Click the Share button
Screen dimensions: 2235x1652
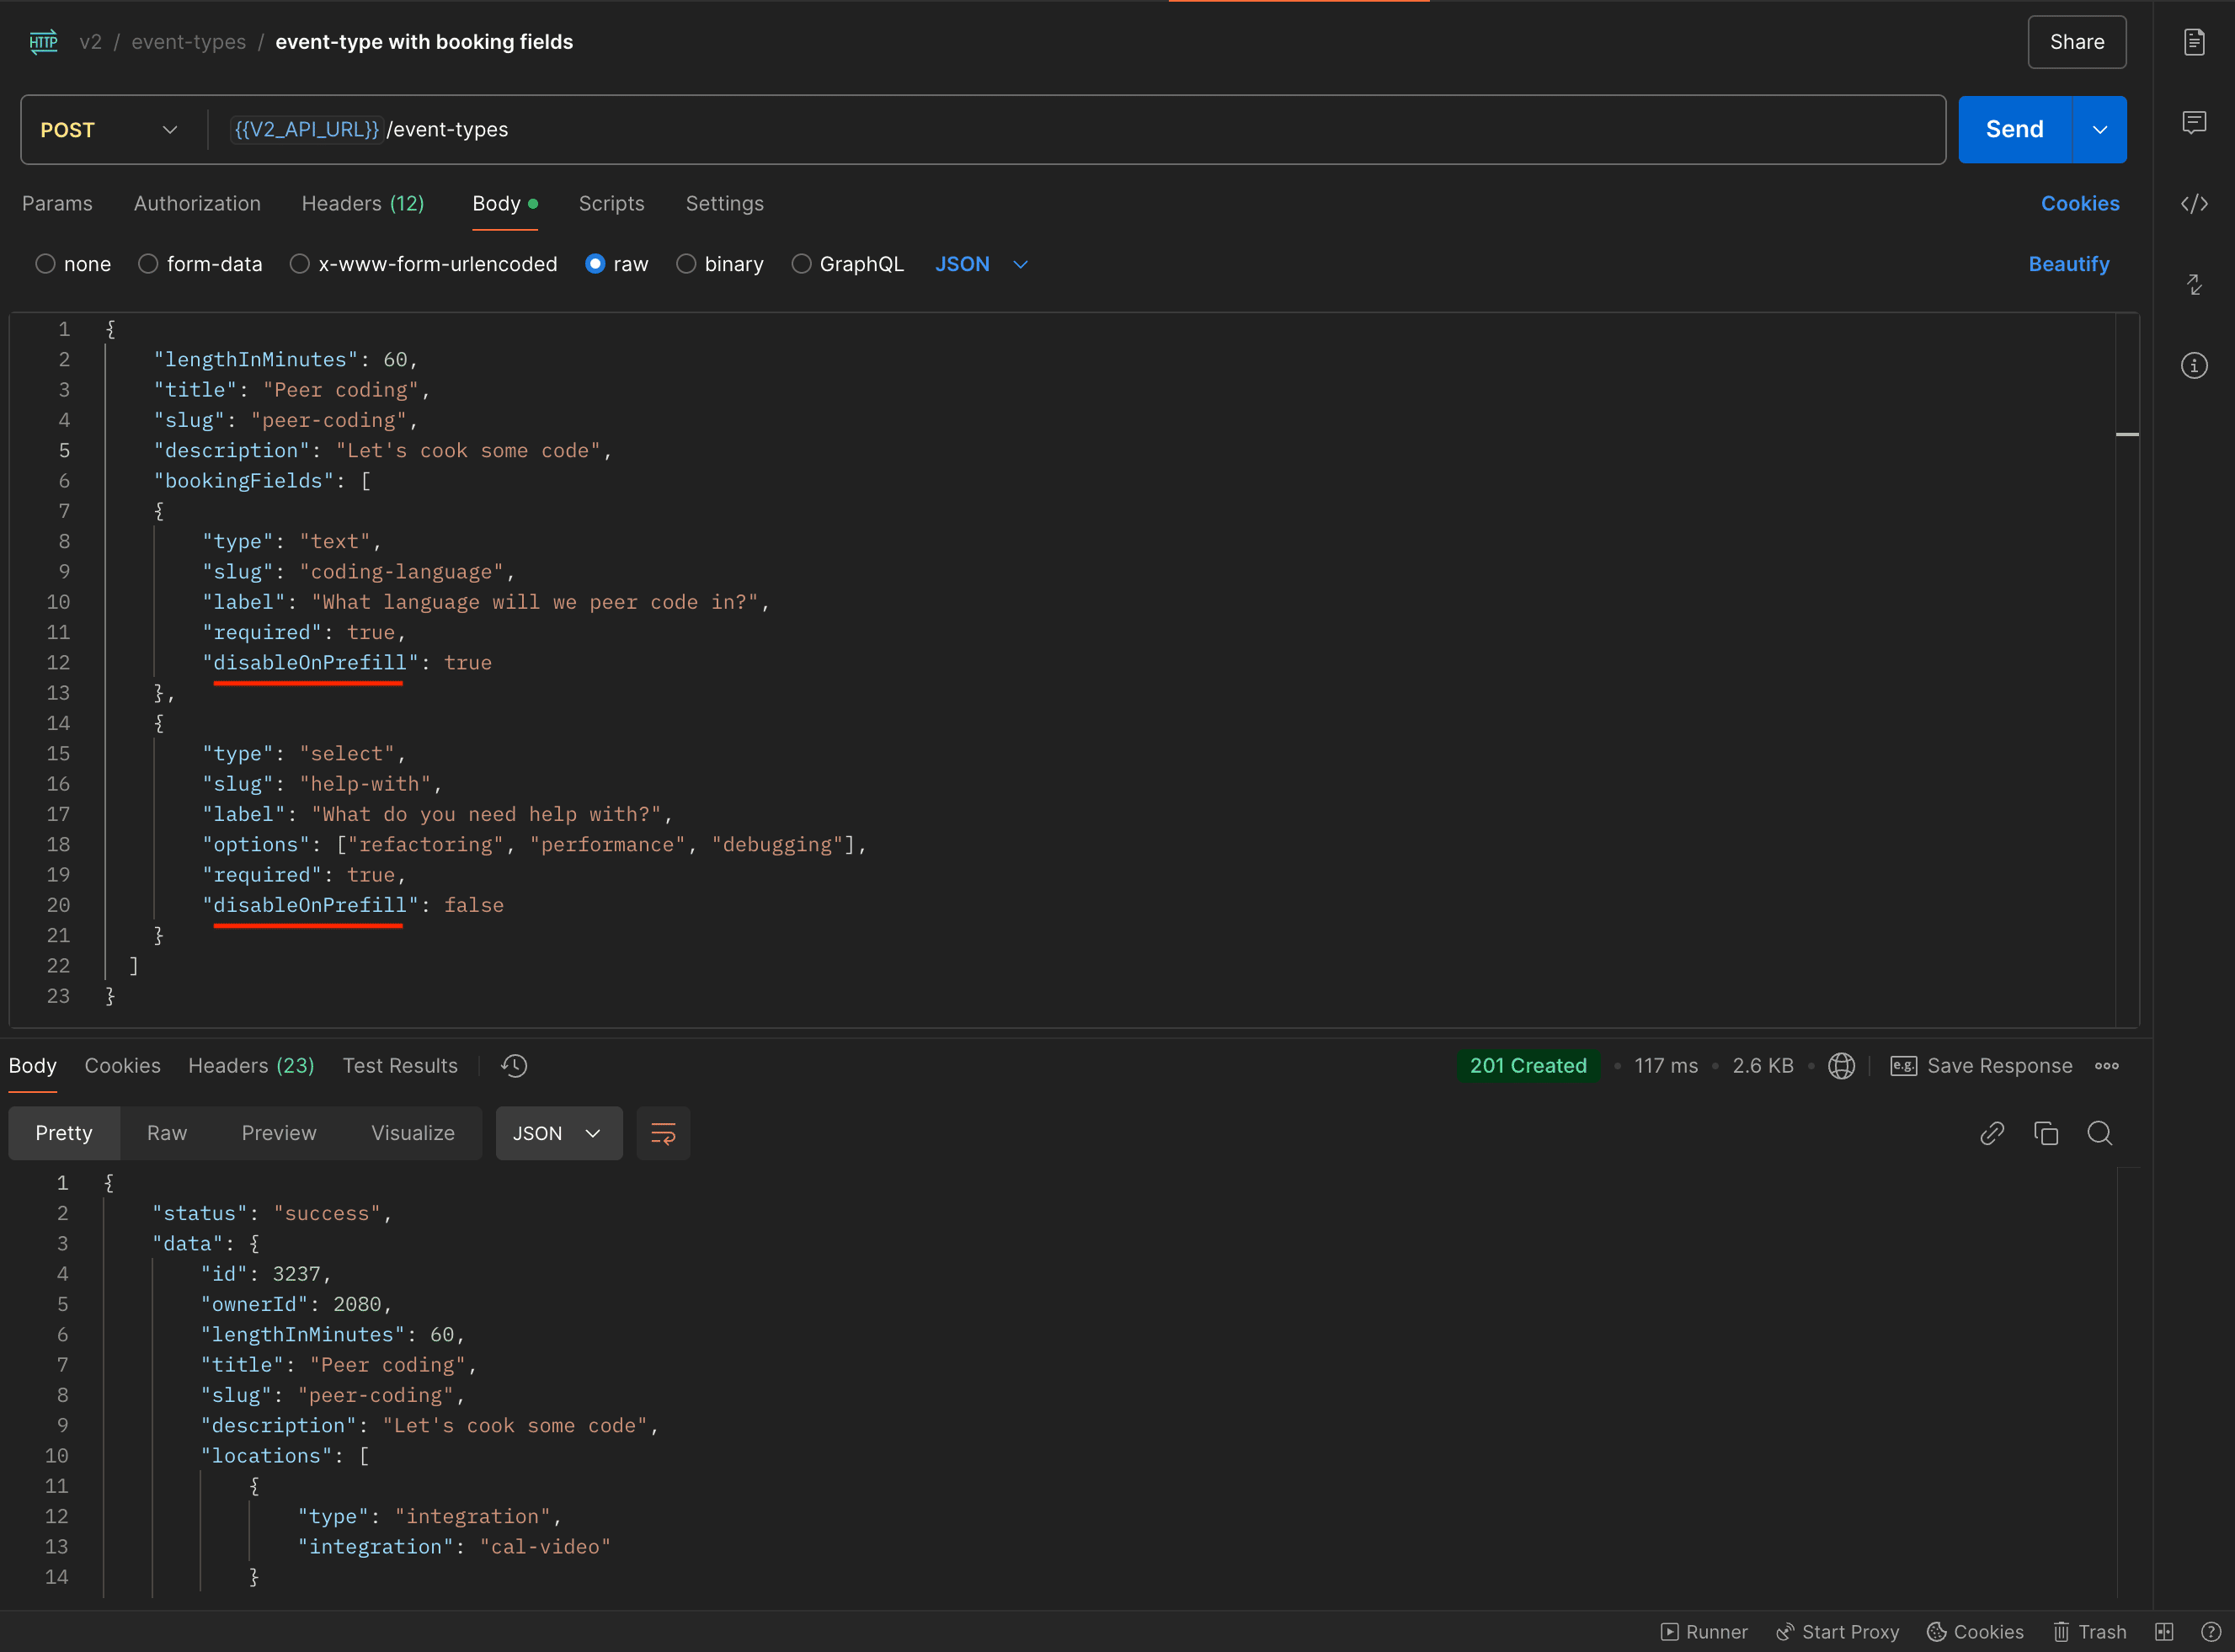coord(2076,42)
